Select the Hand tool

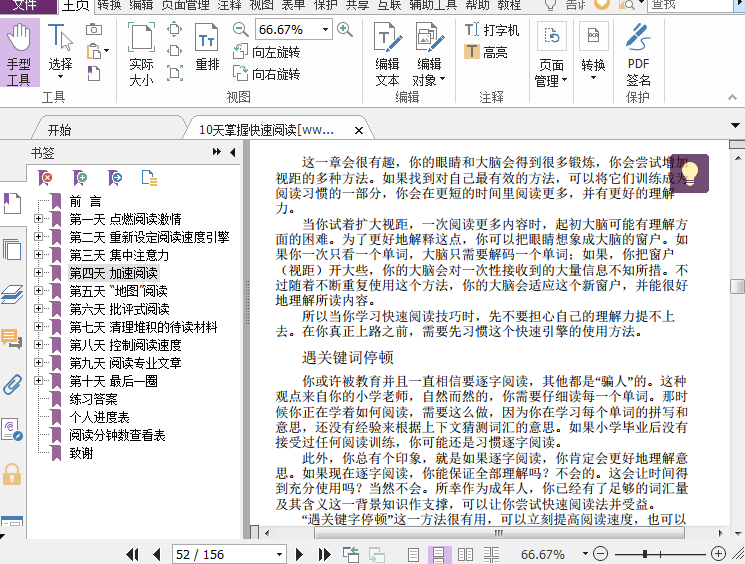(19, 53)
